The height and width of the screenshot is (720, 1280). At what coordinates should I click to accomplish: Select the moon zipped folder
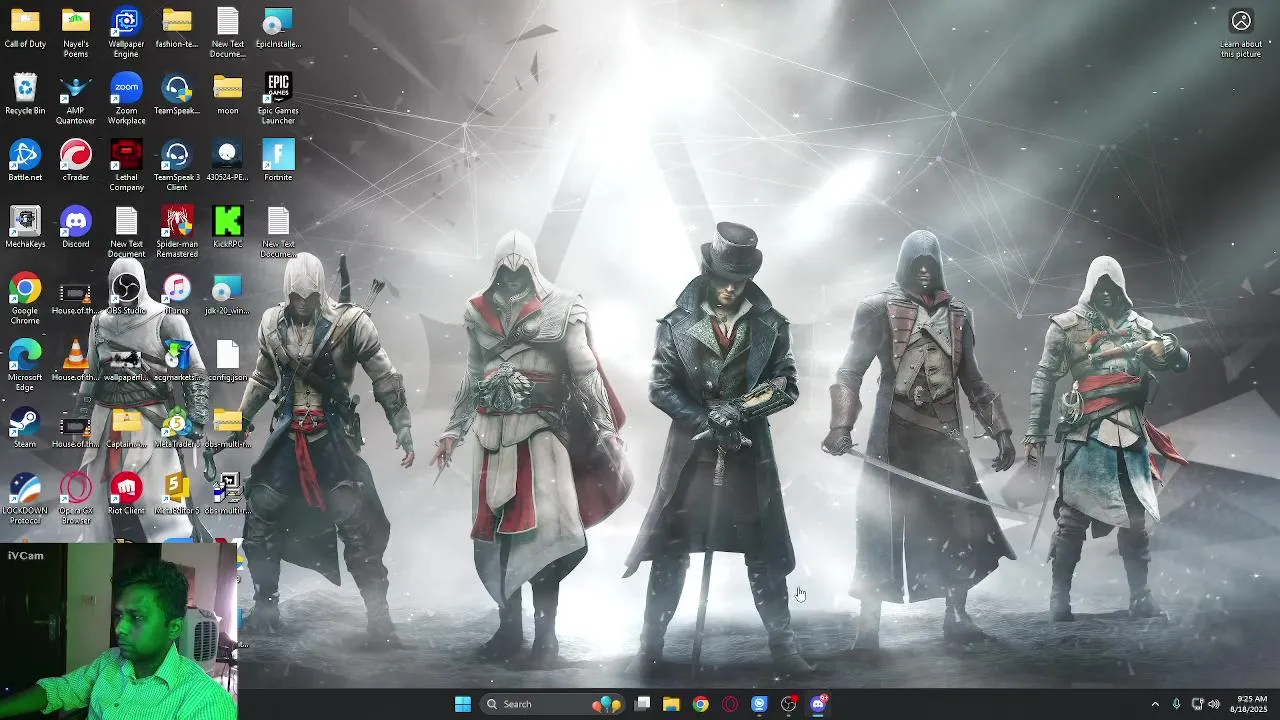click(228, 94)
